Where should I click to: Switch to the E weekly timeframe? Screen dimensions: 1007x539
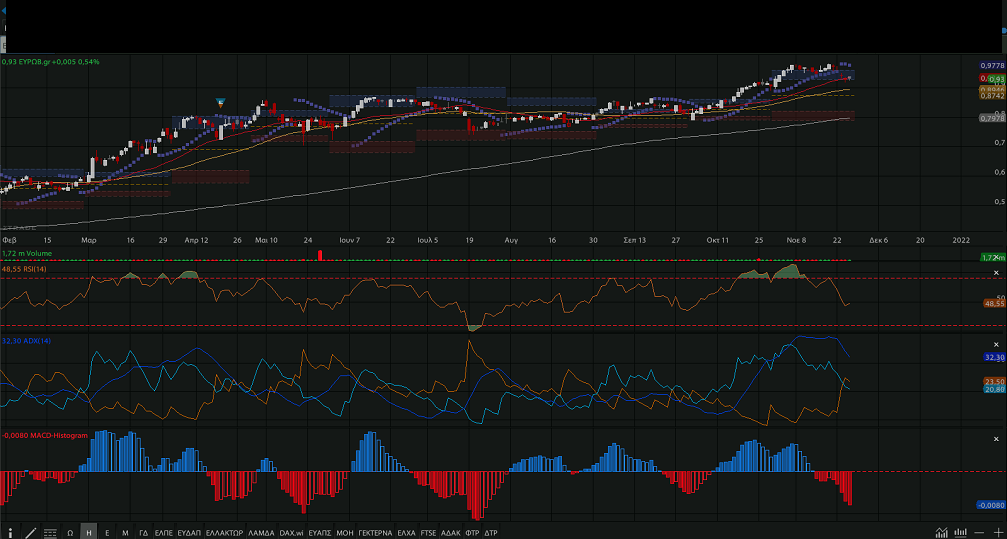[x=107, y=532]
